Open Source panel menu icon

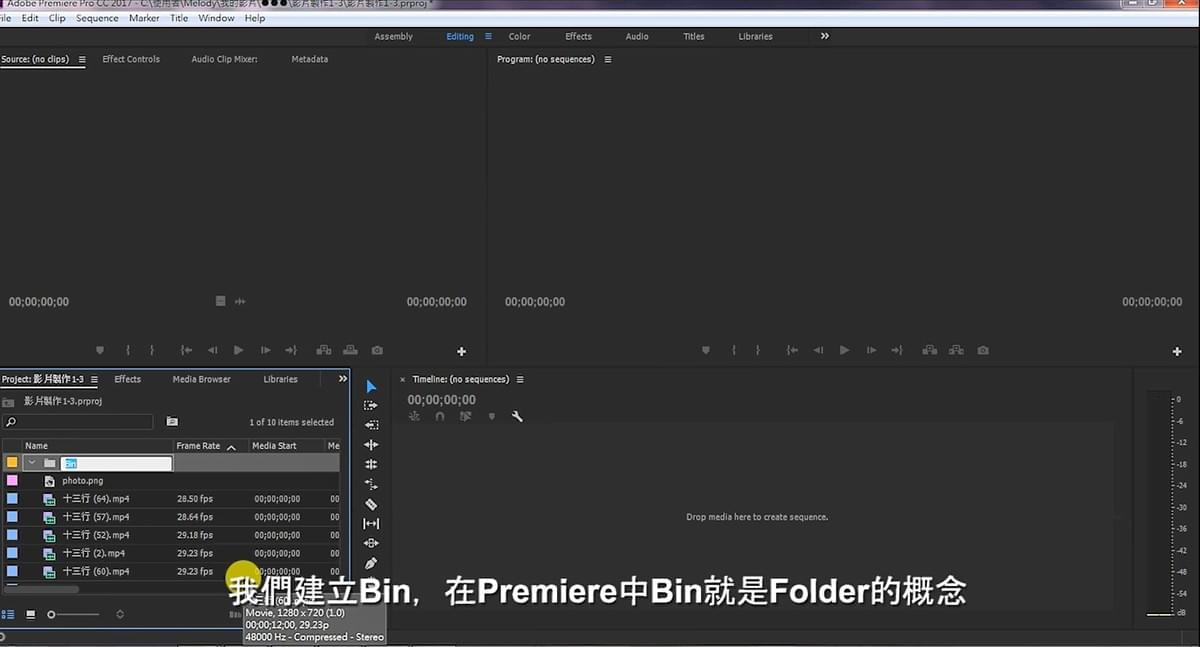82,59
